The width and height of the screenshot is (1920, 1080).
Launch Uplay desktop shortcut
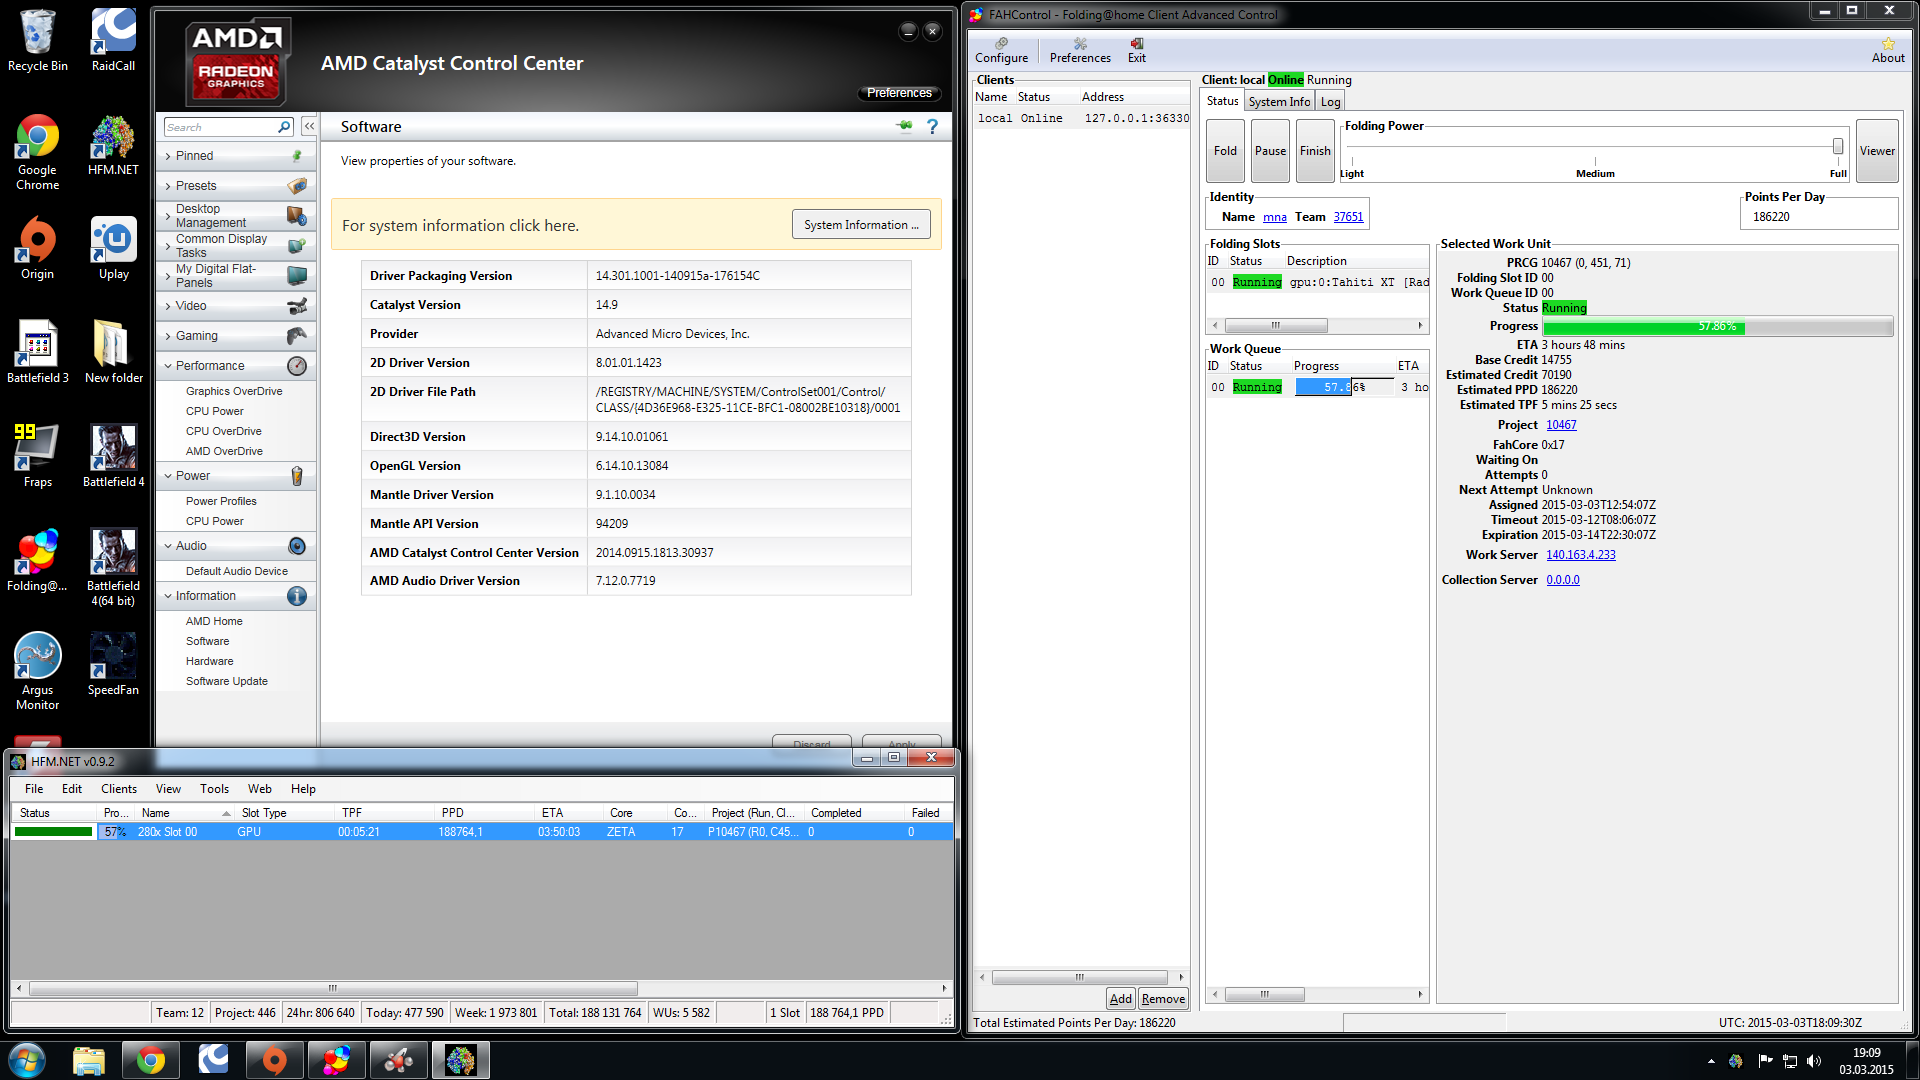113,248
